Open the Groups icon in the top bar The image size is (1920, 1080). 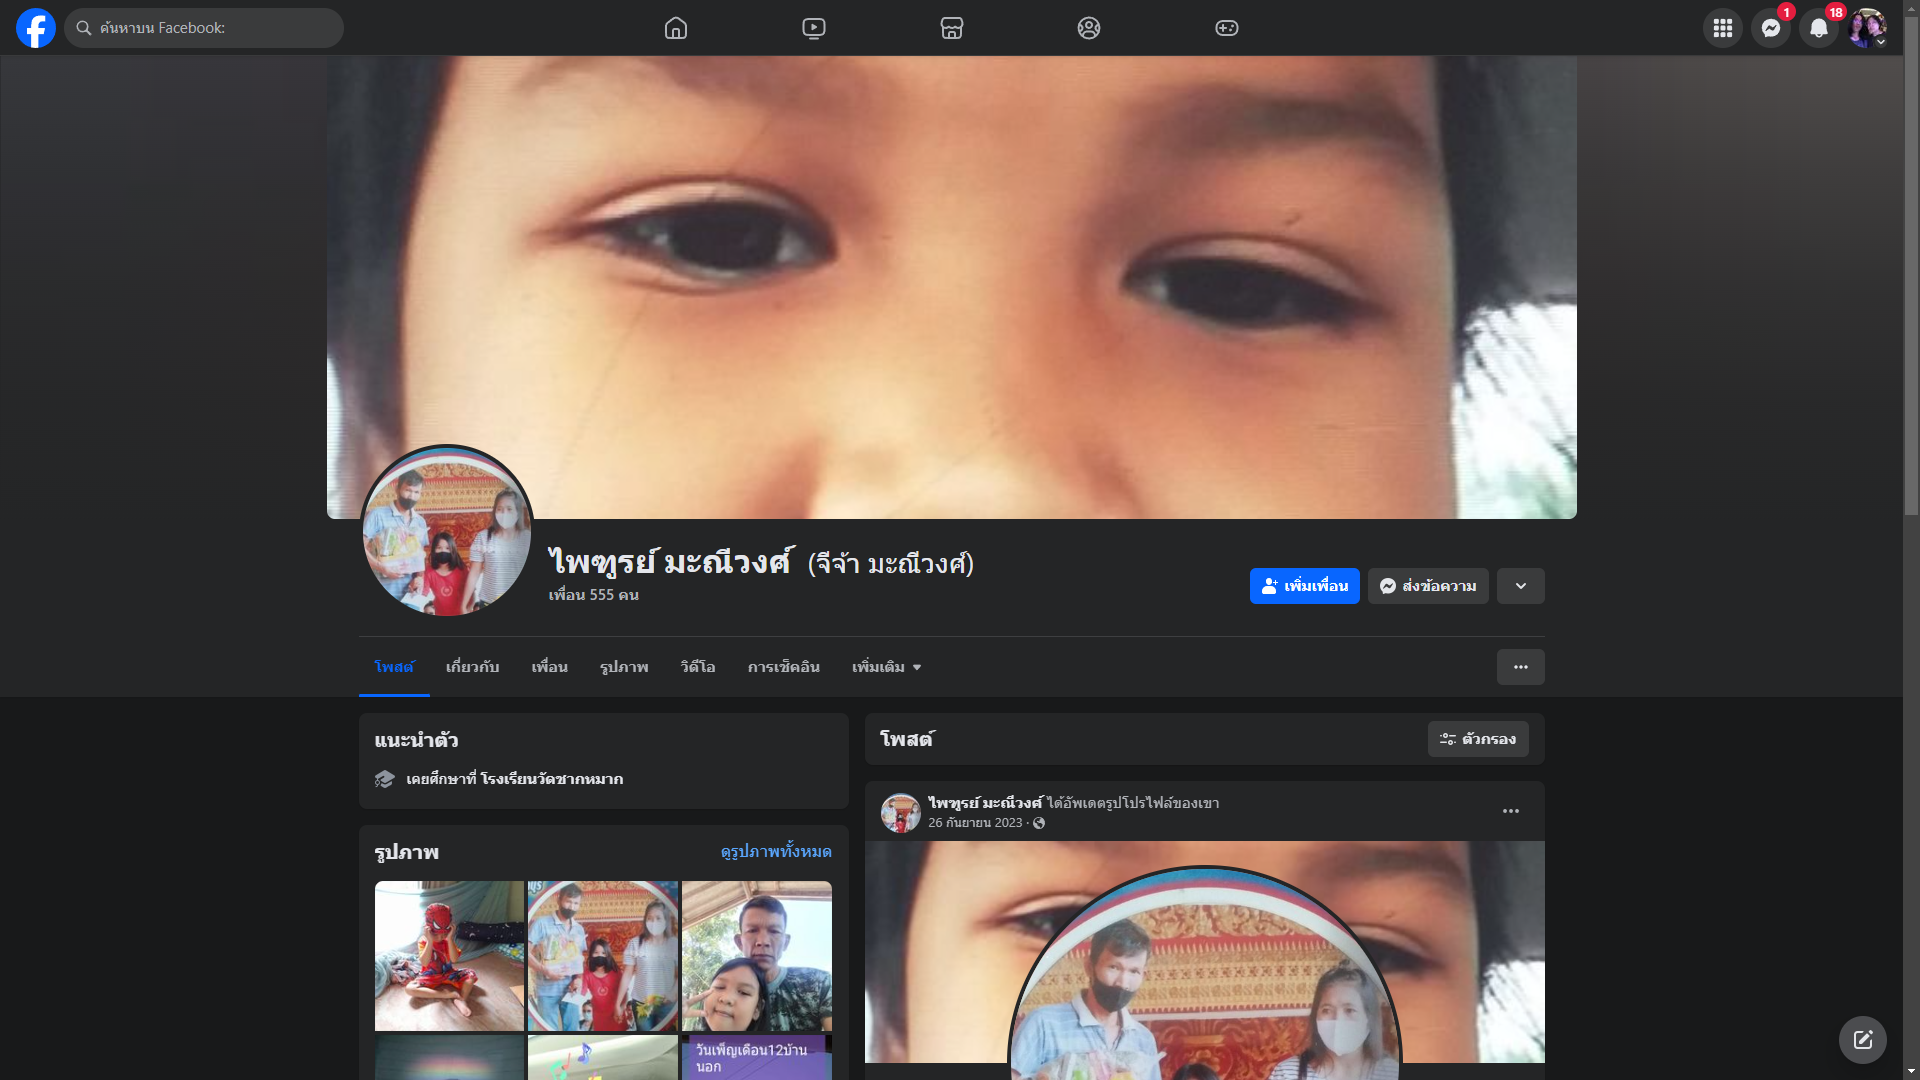coord(1089,28)
